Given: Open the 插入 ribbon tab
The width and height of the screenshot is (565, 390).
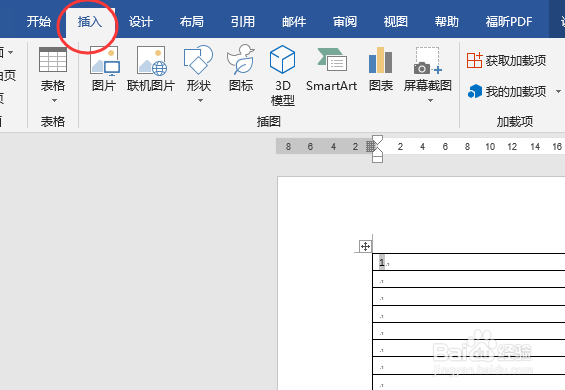Looking at the screenshot, I should pos(90,22).
